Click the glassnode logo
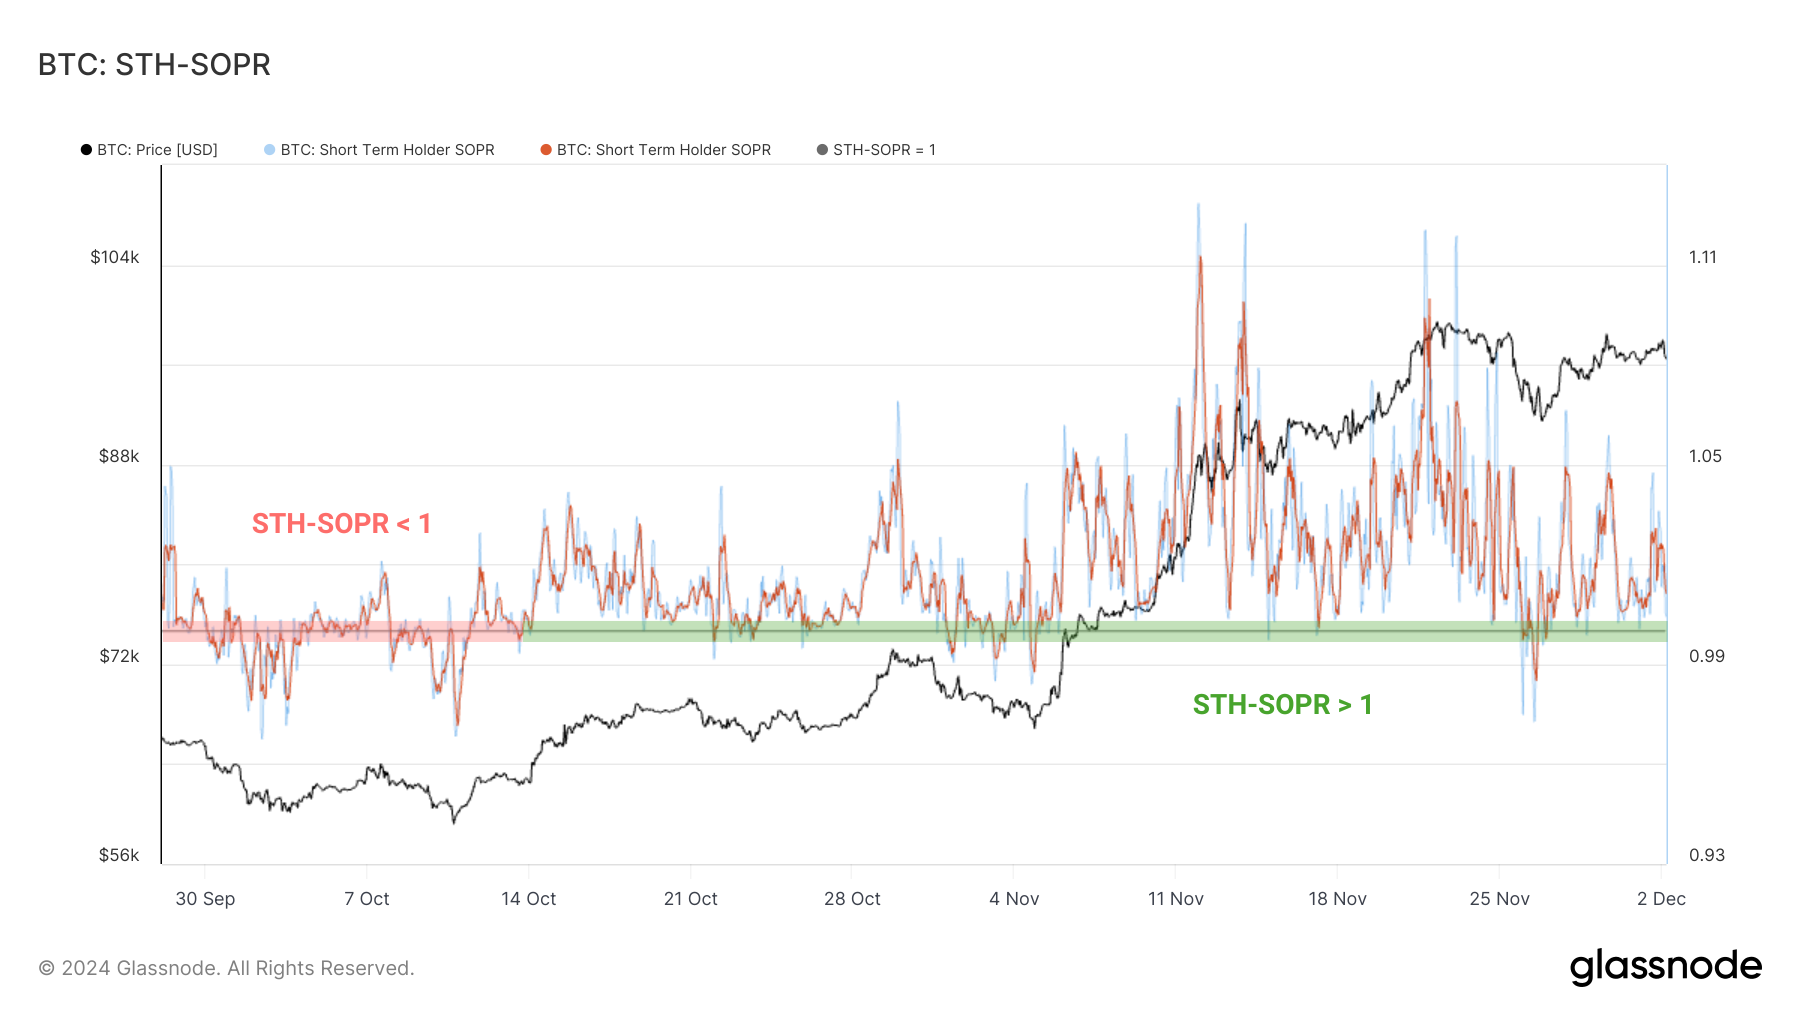Screen dimensions: 1800x1013 [x=1666, y=966]
